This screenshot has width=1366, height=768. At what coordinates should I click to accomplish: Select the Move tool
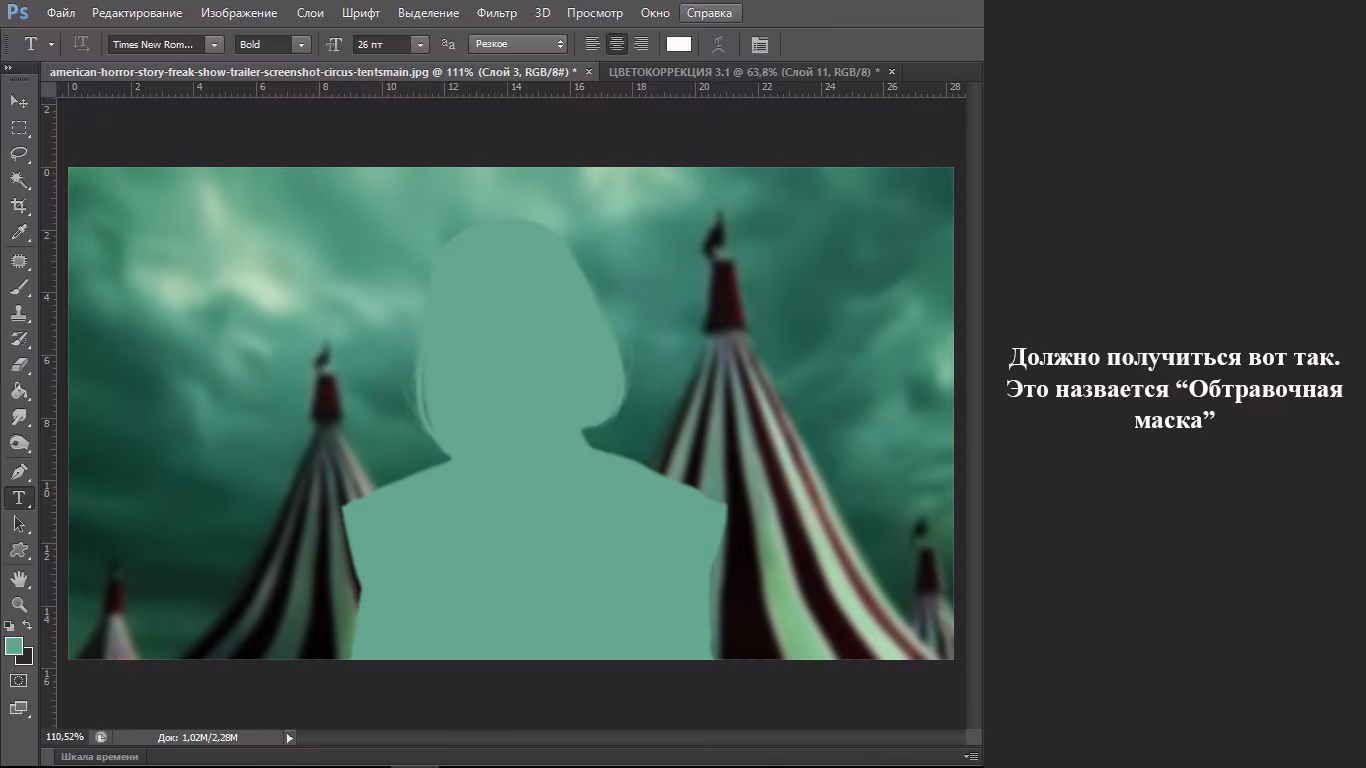pyautogui.click(x=19, y=102)
